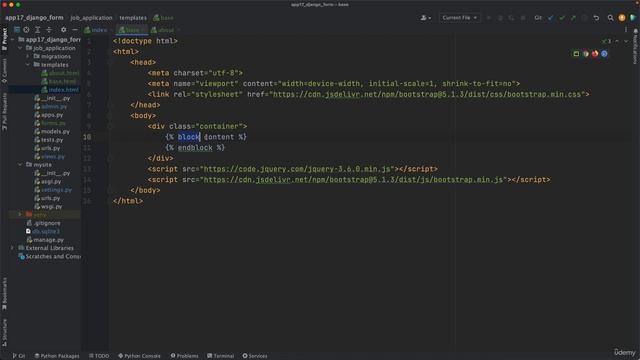Viewport: 640px width, 360px height.
Task: Open views.py file
Action: click(49, 156)
